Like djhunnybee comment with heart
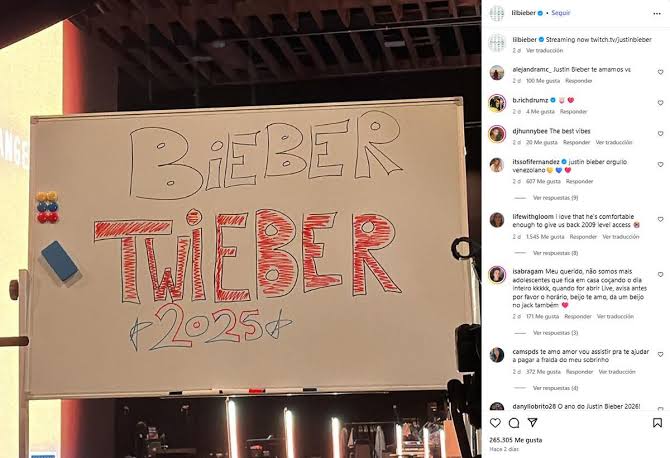670x458 pixels. pos(661,134)
